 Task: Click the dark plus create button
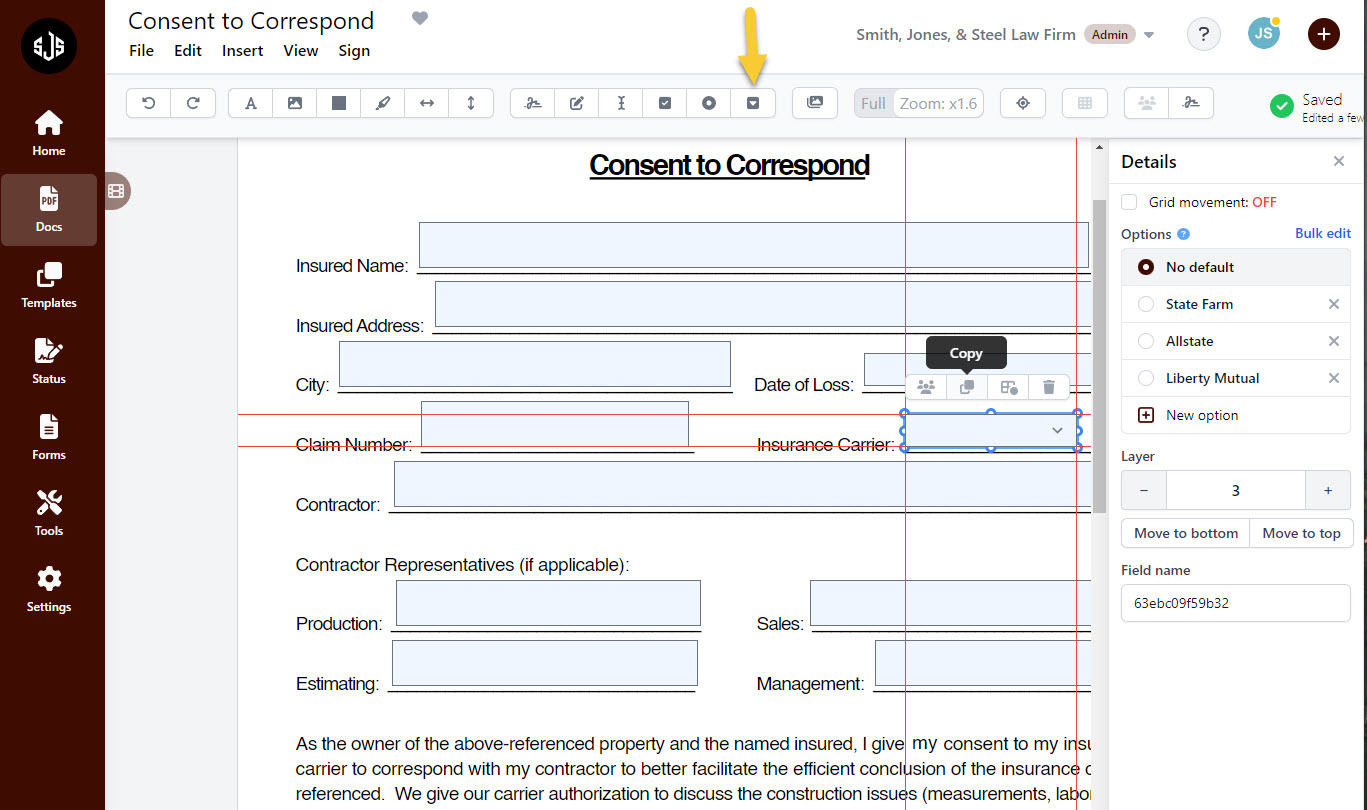tap(1324, 34)
